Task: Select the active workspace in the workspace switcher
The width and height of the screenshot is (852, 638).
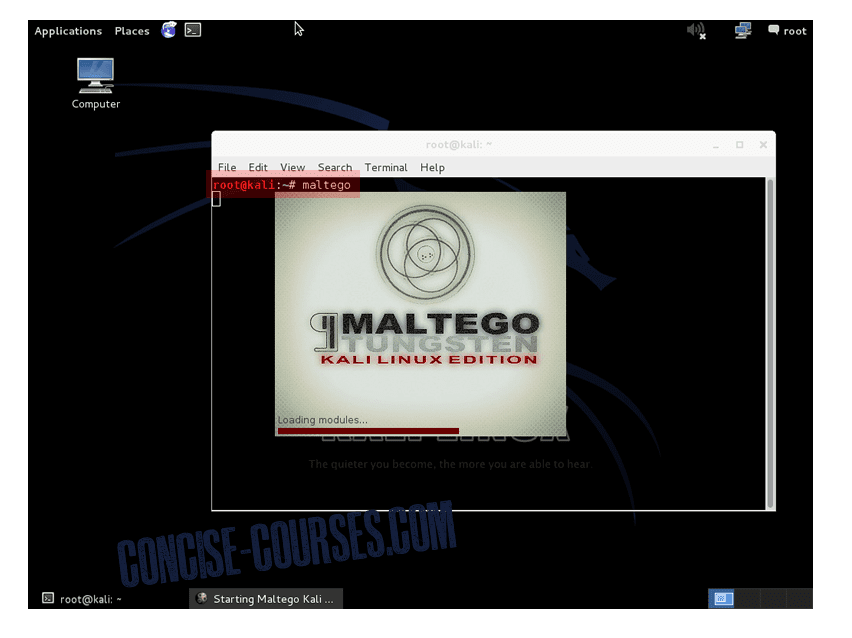Action: [722, 598]
